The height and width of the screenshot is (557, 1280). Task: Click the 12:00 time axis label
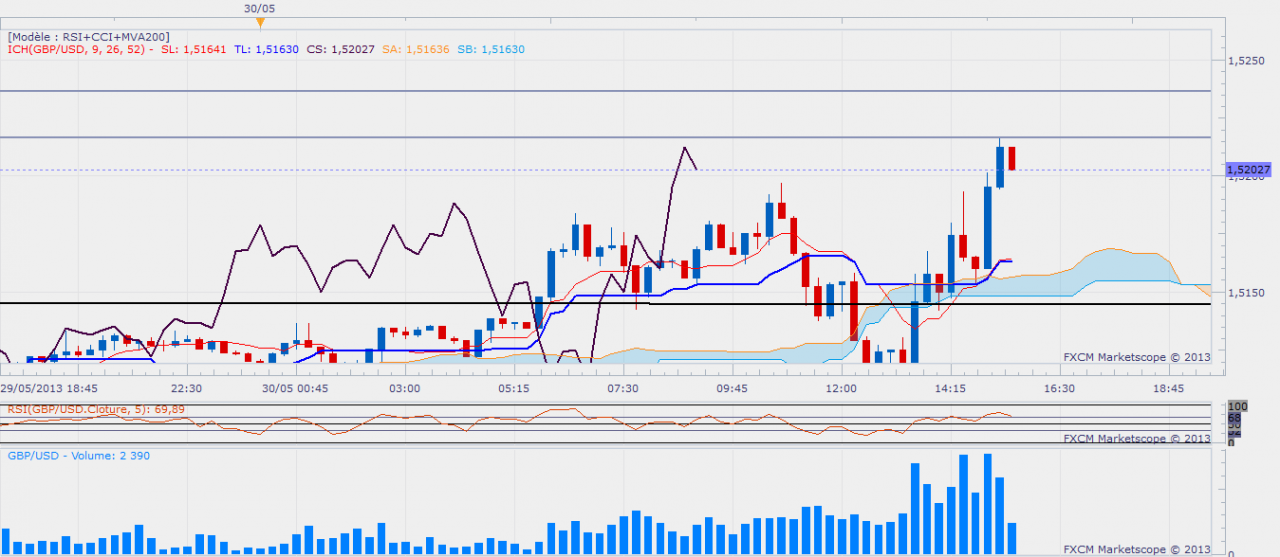(x=841, y=388)
